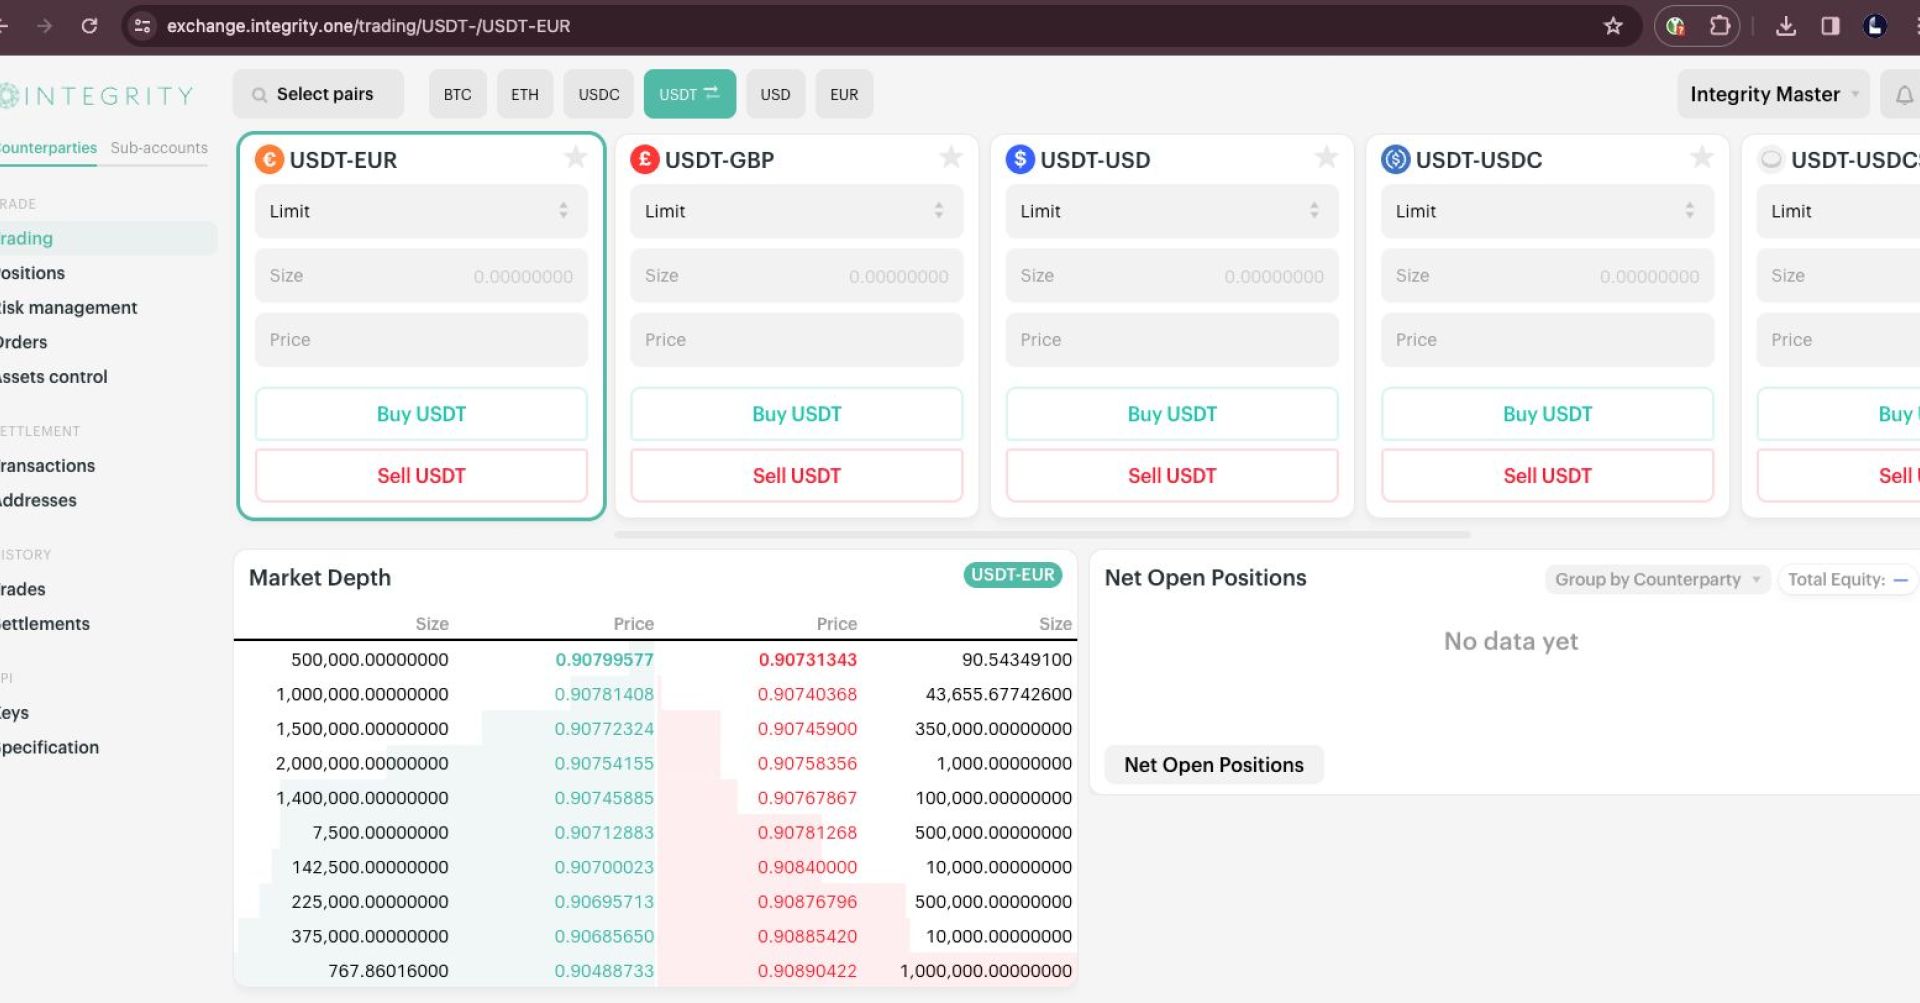Open notifications via the bell icon

click(x=1904, y=93)
